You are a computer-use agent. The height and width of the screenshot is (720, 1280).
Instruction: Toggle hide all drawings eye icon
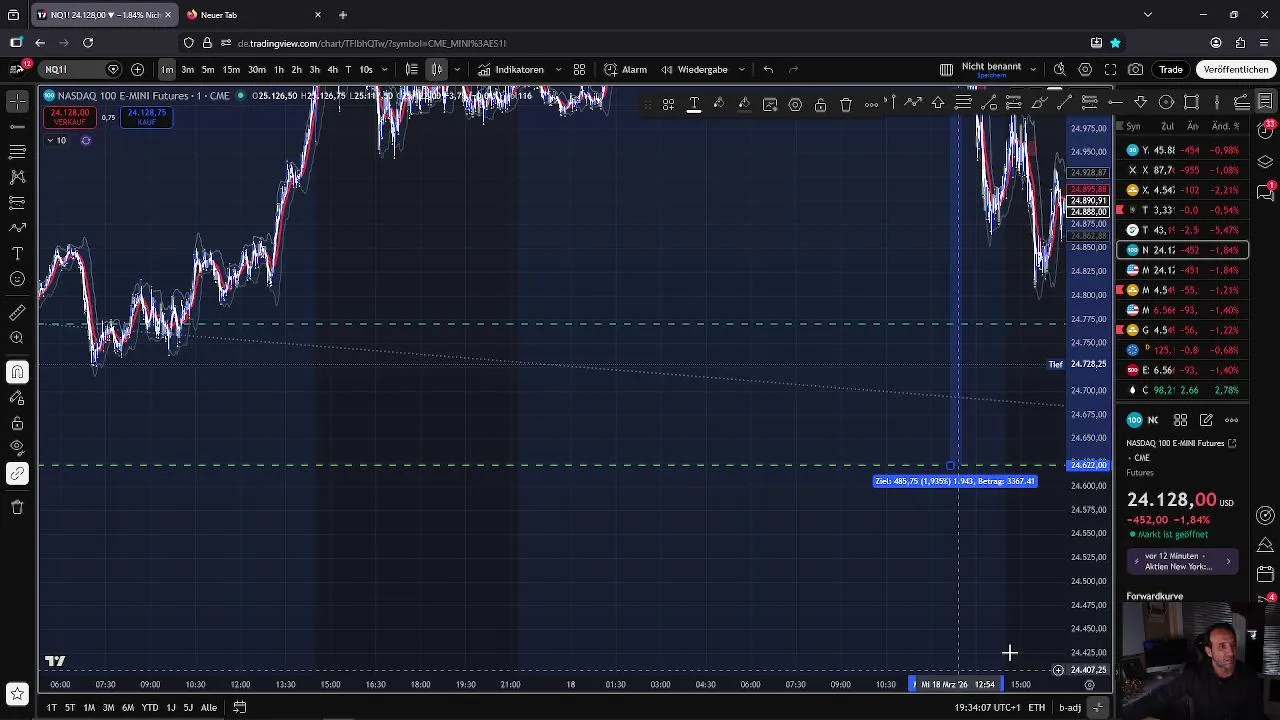[x=17, y=448]
